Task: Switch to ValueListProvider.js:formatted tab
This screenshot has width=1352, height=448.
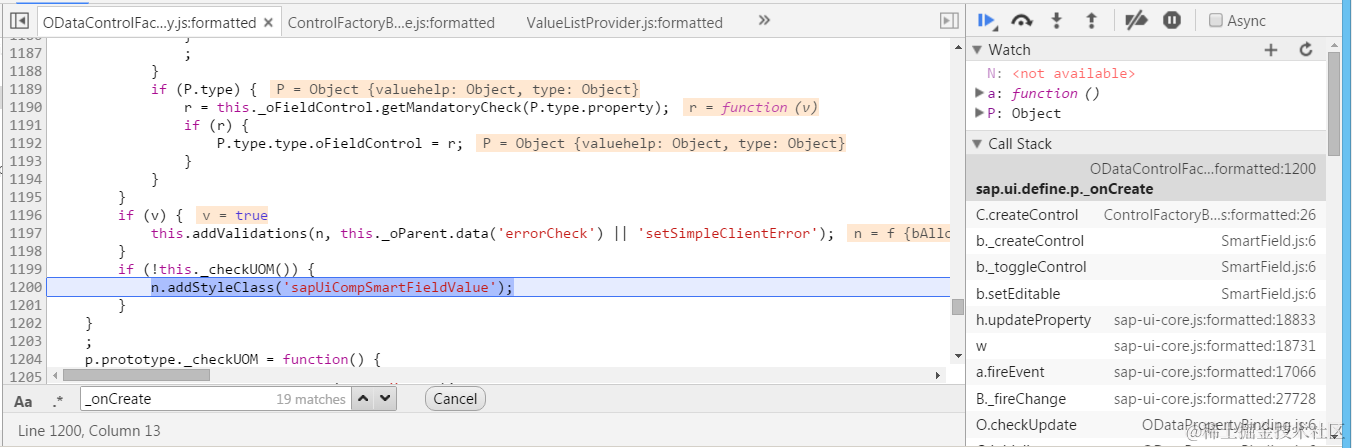Action: click(x=624, y=21)
